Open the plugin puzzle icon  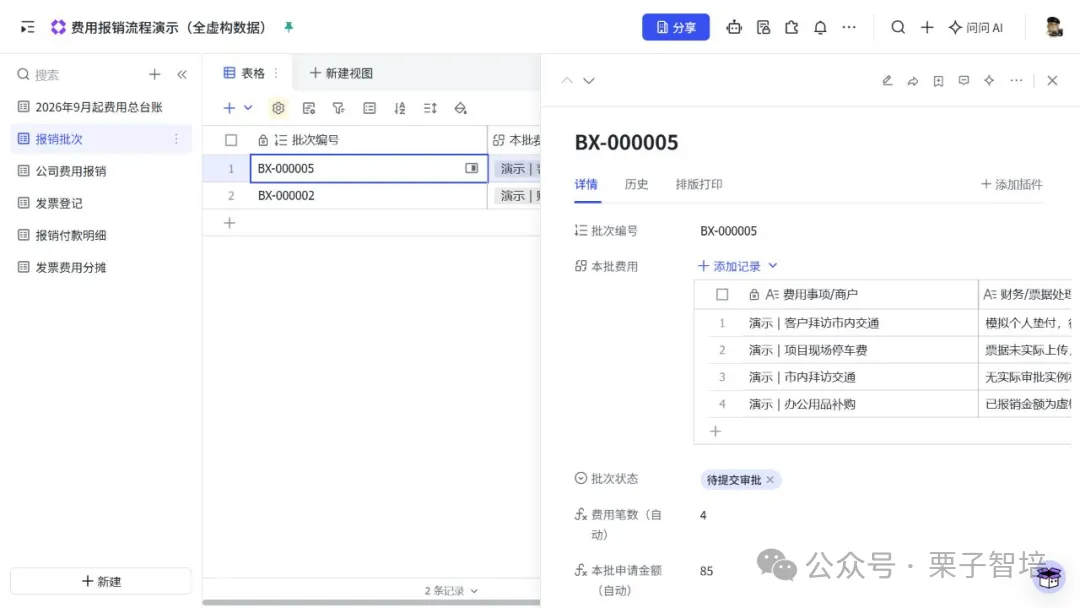point(791,28)
